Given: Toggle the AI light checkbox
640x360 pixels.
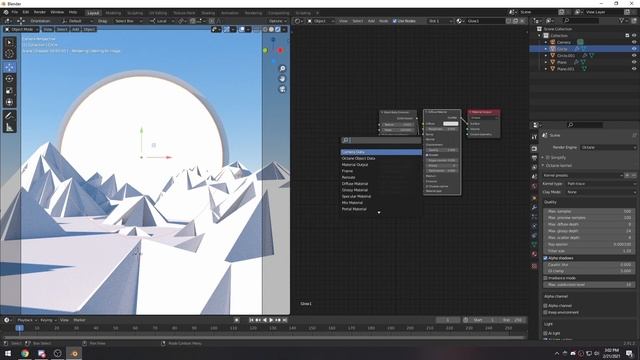Looking at the screenshot, I should click(x=546, y=333).
